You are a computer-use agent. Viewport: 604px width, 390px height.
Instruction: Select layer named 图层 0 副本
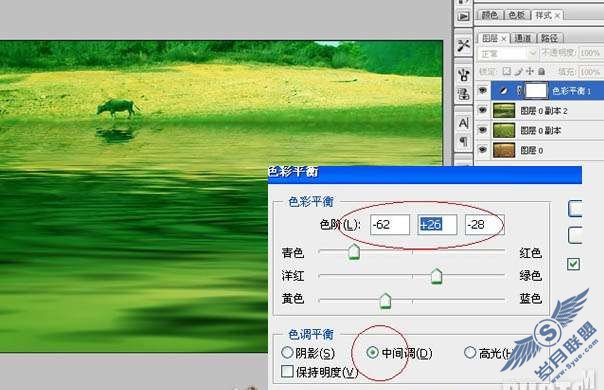(540, 131)
